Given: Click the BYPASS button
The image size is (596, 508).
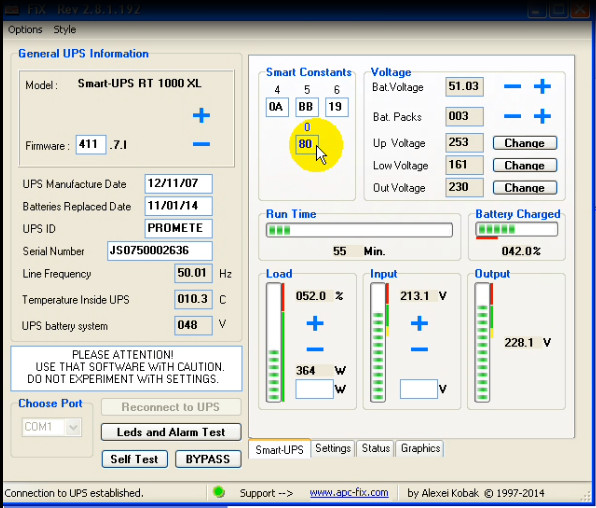Looking at the screenshot, I should click(x=208, y=459).
